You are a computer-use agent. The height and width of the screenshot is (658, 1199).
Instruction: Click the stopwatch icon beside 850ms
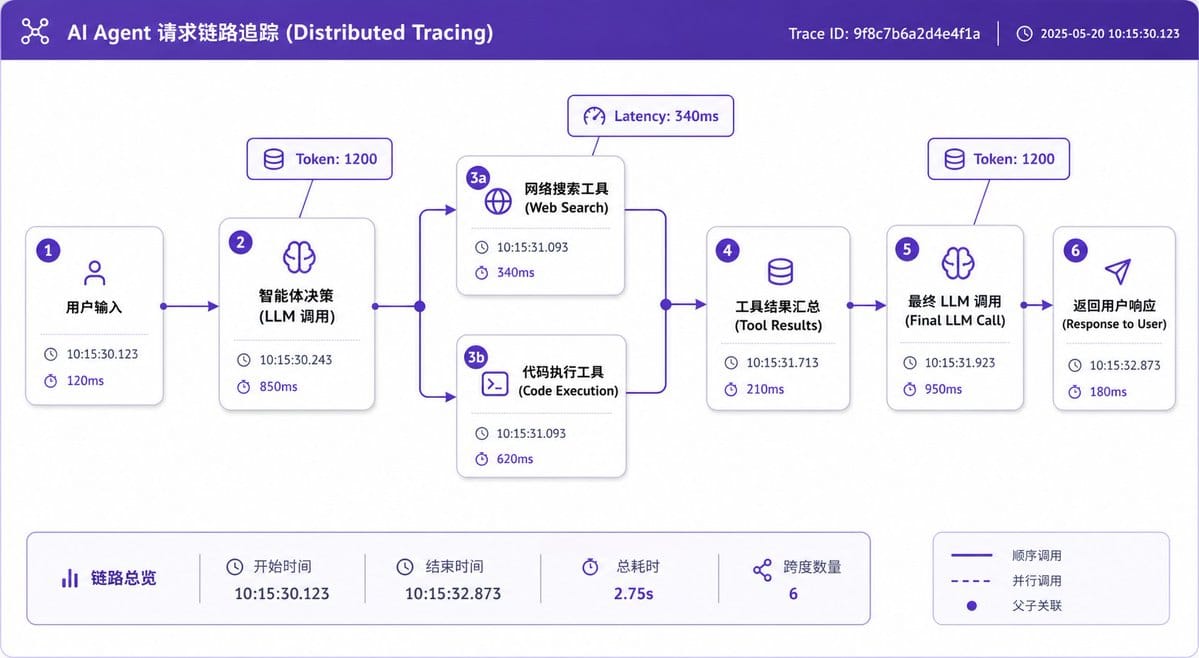pos(243,387)
